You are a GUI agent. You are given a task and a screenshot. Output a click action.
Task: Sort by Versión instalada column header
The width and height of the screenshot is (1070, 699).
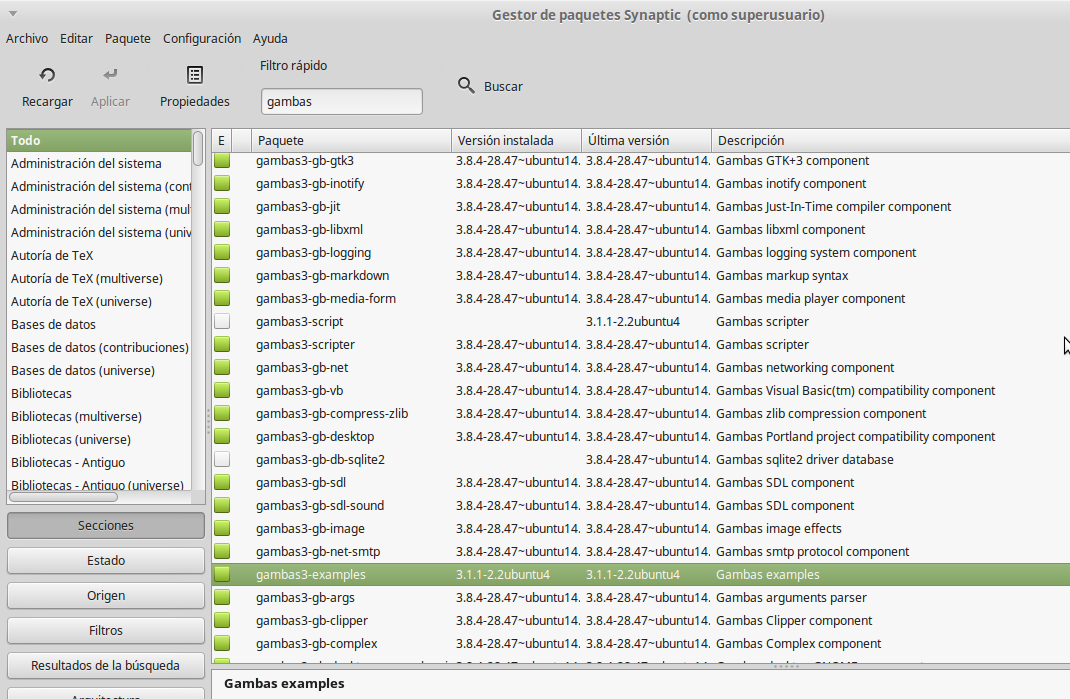516,140
